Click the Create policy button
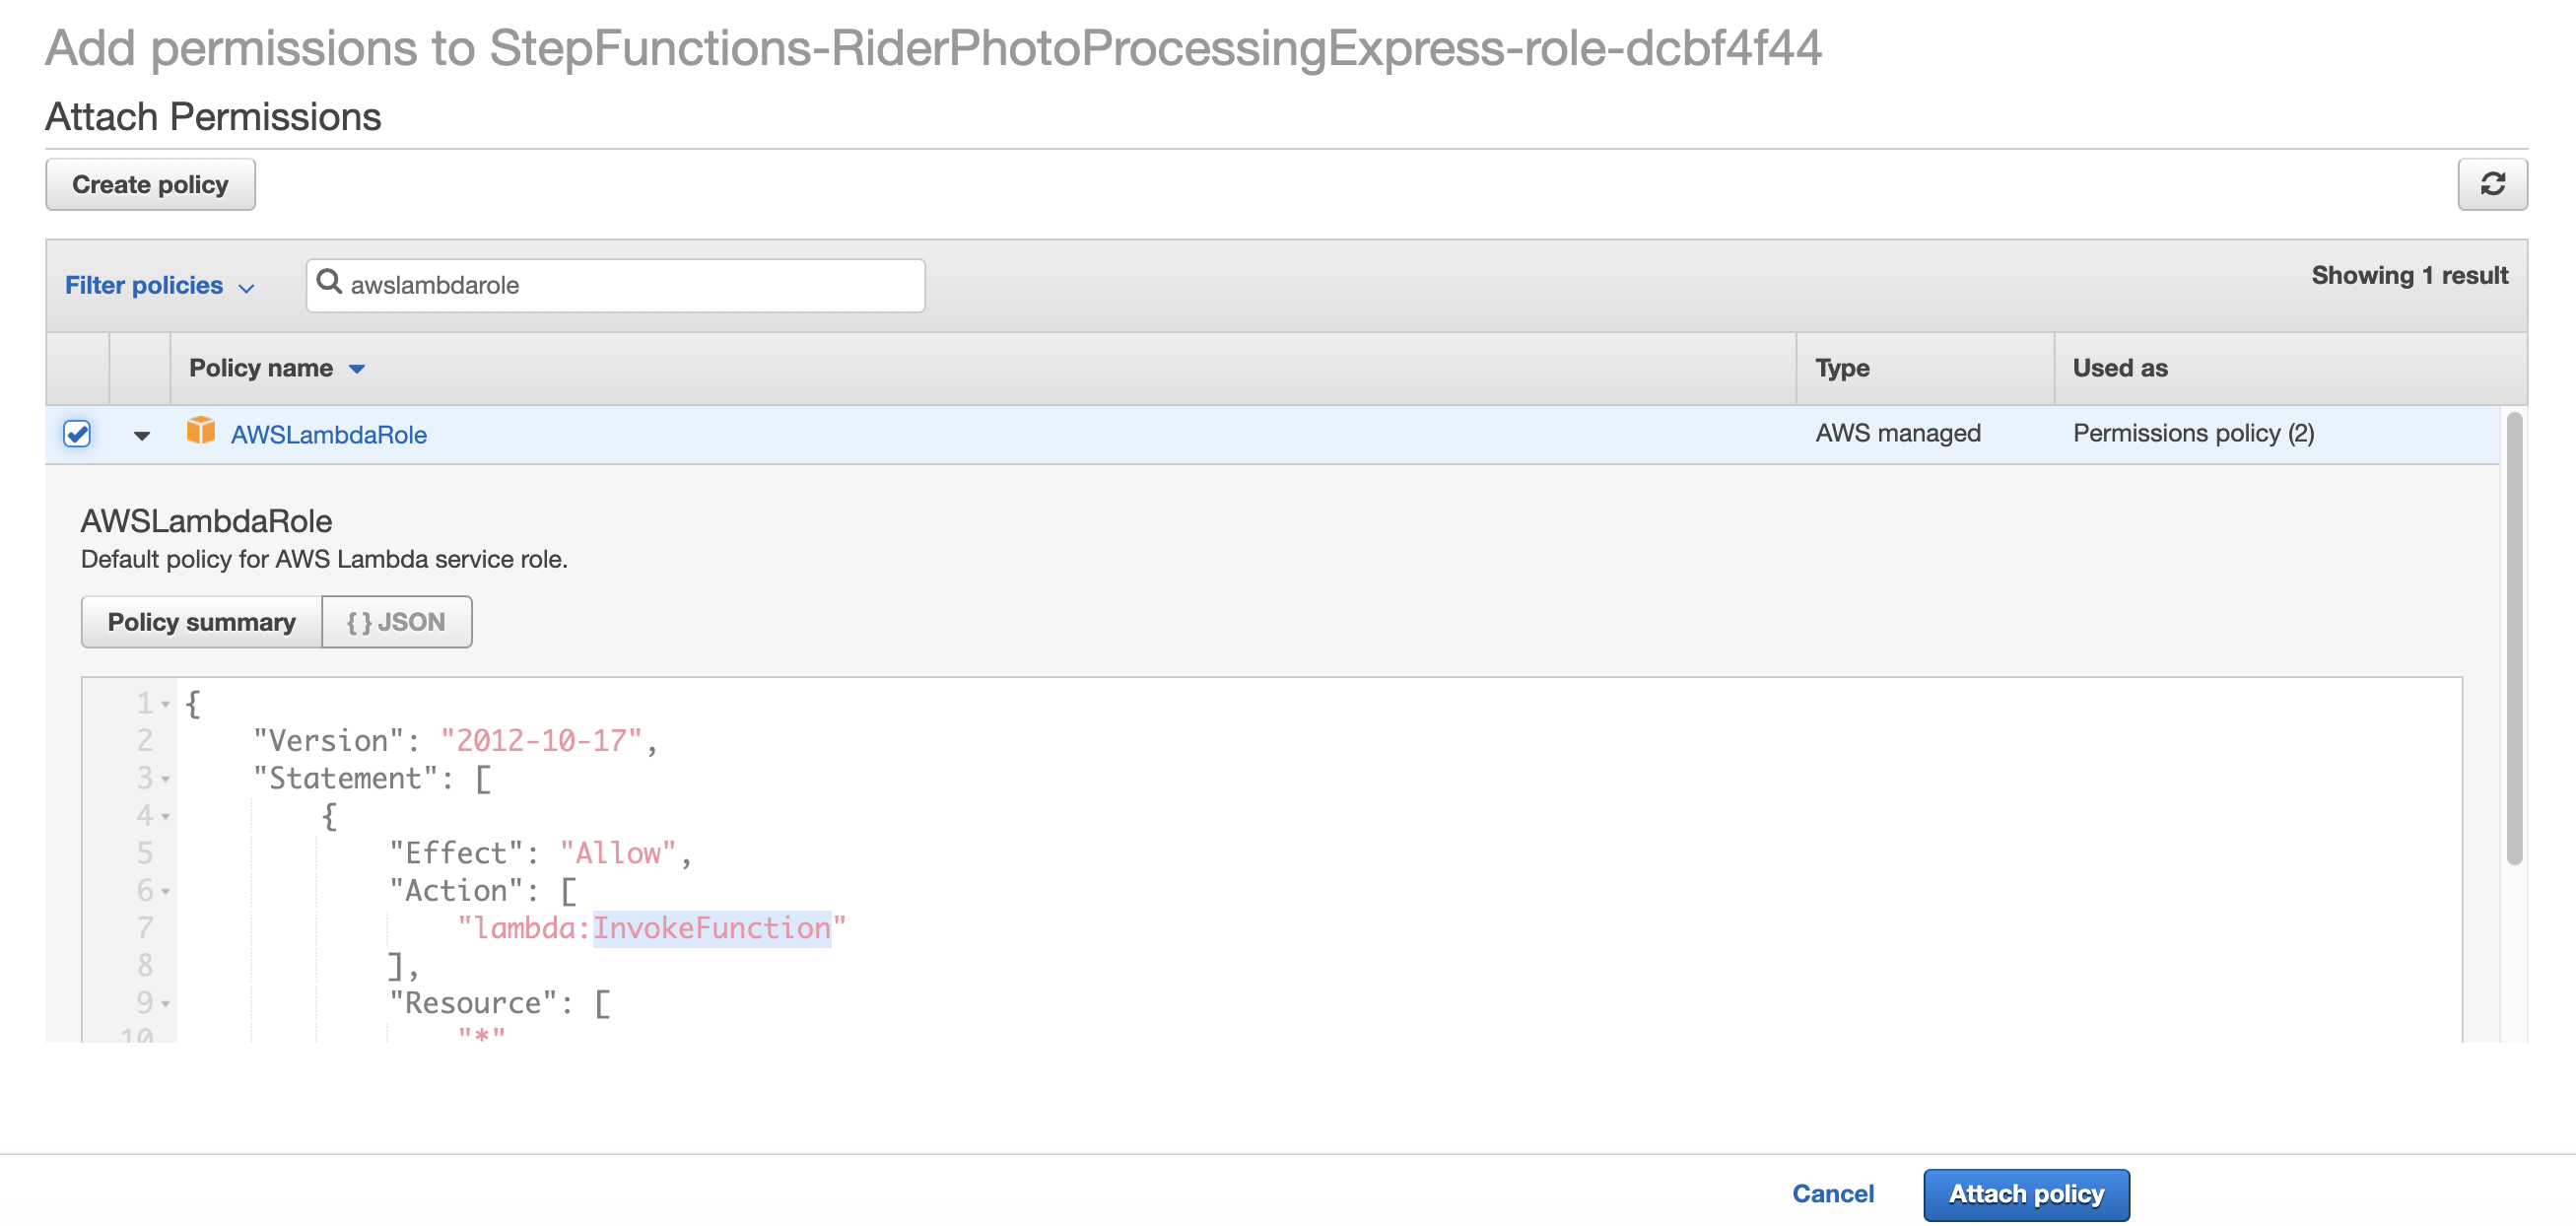The width and height of the screenshot is (2576, 1226). 150,184
